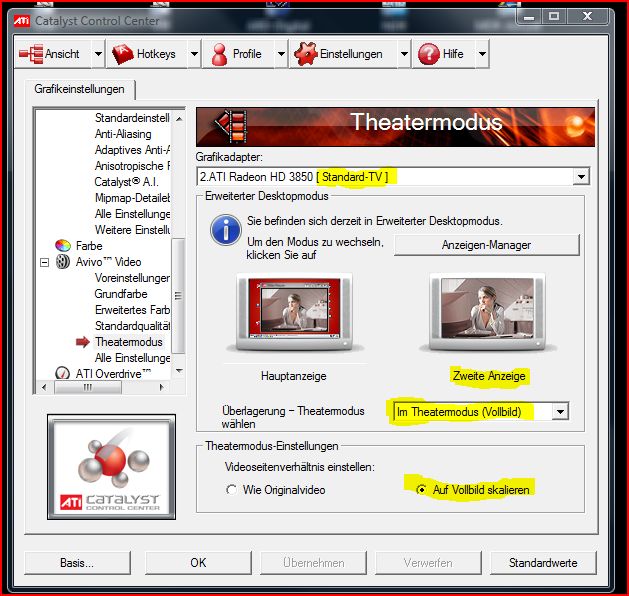This screenshot has width=629, height=596.
Task: Click the Überlagerung Theatermodus dropdown arrow
Action: [560, 412]
